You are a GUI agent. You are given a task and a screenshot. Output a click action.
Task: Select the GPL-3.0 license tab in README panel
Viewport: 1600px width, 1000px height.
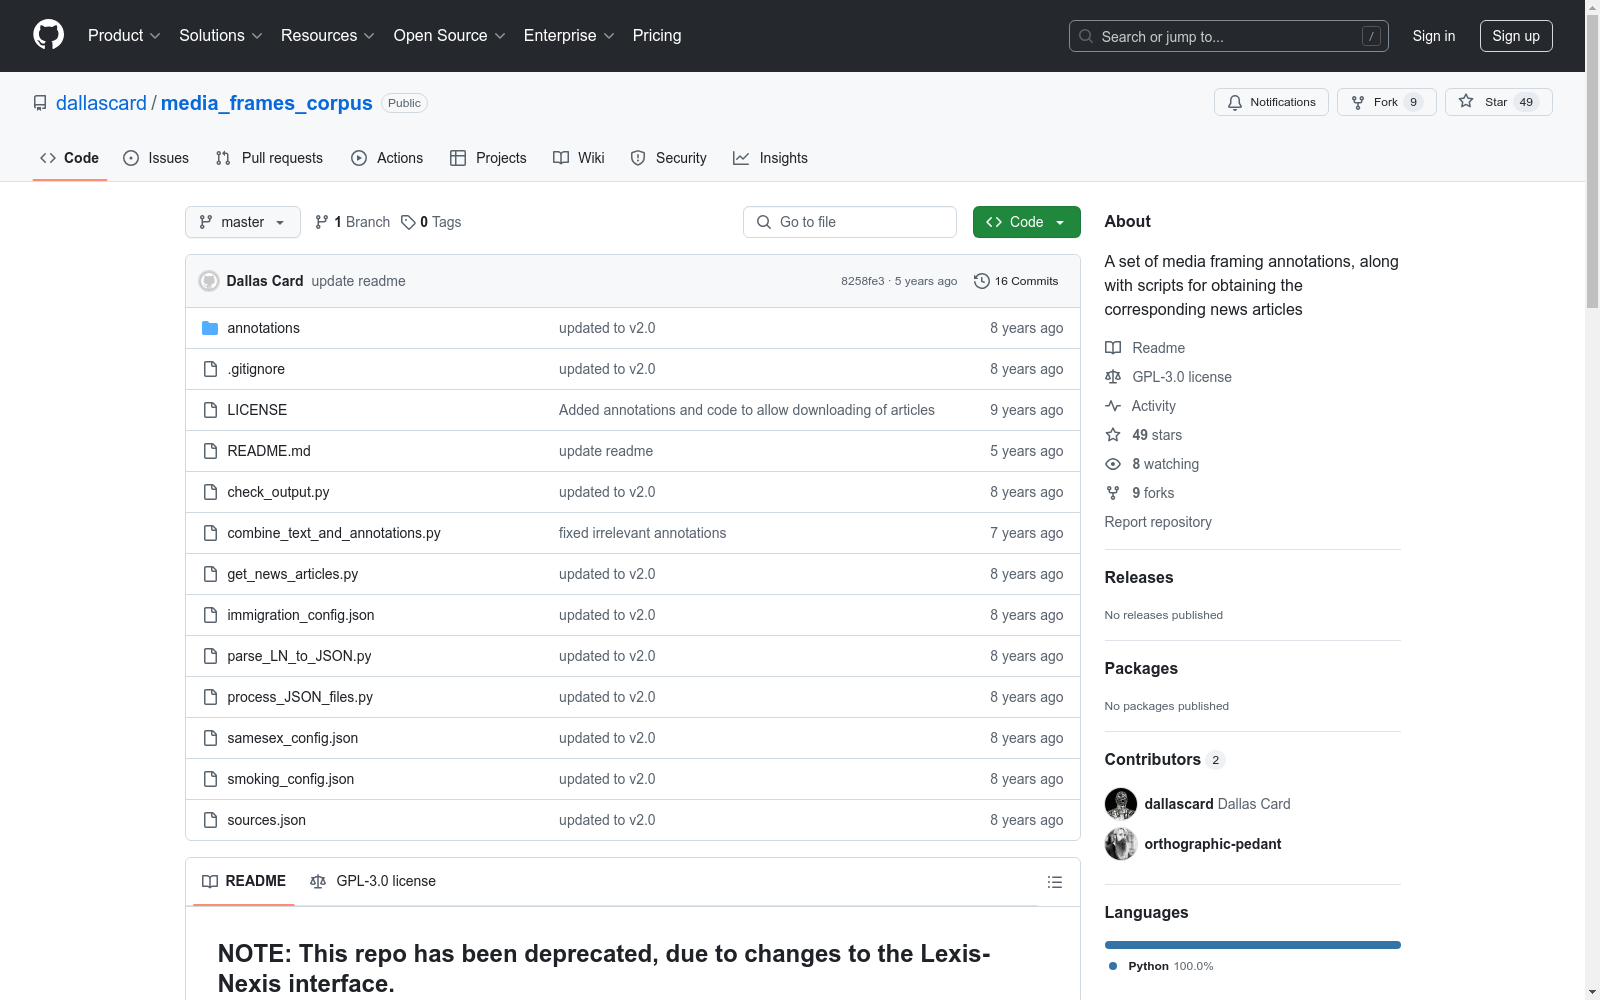(373, 881)
